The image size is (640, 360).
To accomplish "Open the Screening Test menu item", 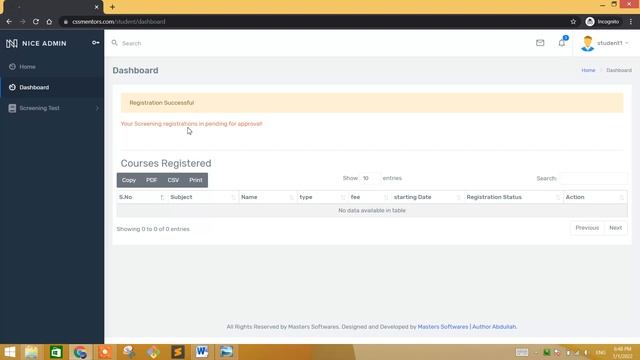I will point(40,108).
